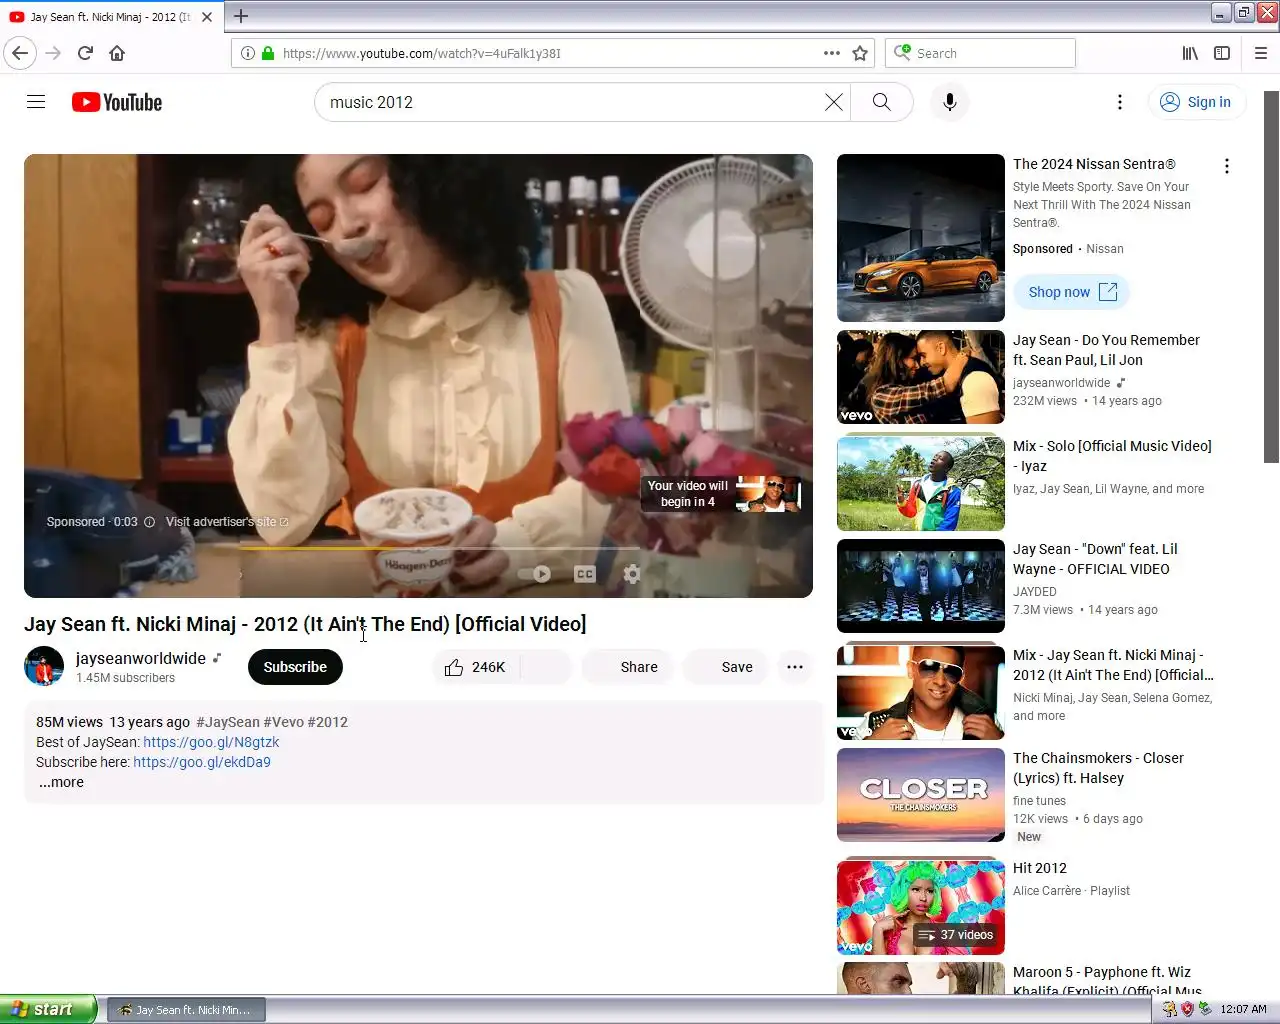Toggle closed captions CC button

[x=585, y=574]
